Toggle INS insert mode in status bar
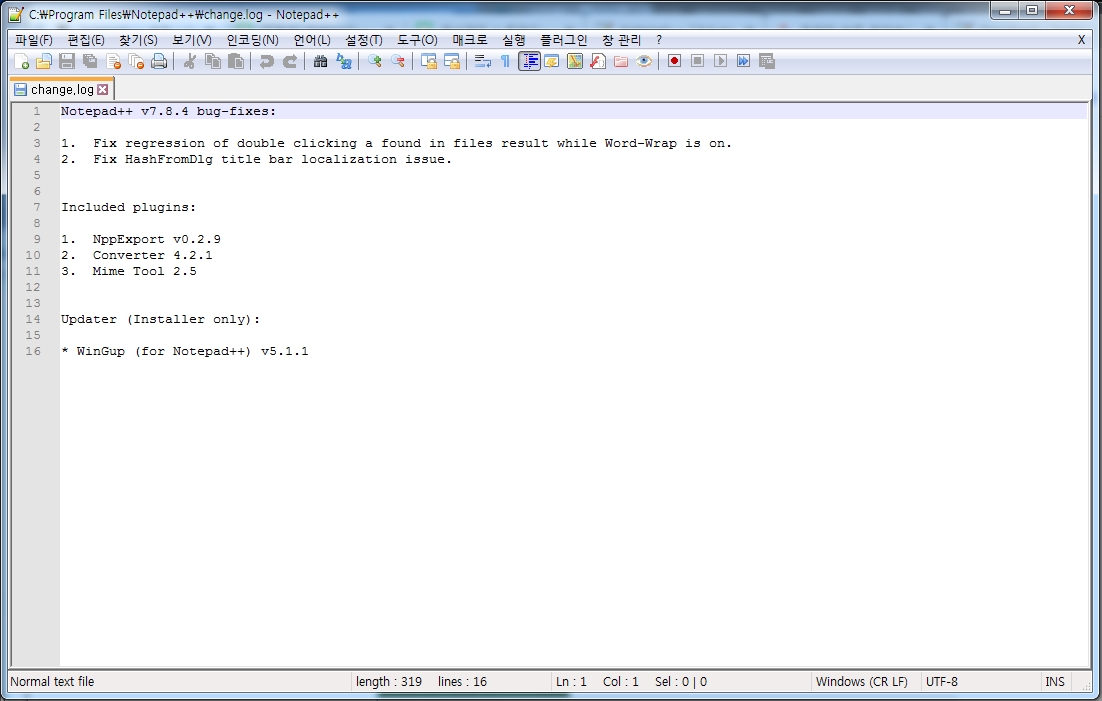Screen dimensions: 1102x701 [x=1054, y=681]
